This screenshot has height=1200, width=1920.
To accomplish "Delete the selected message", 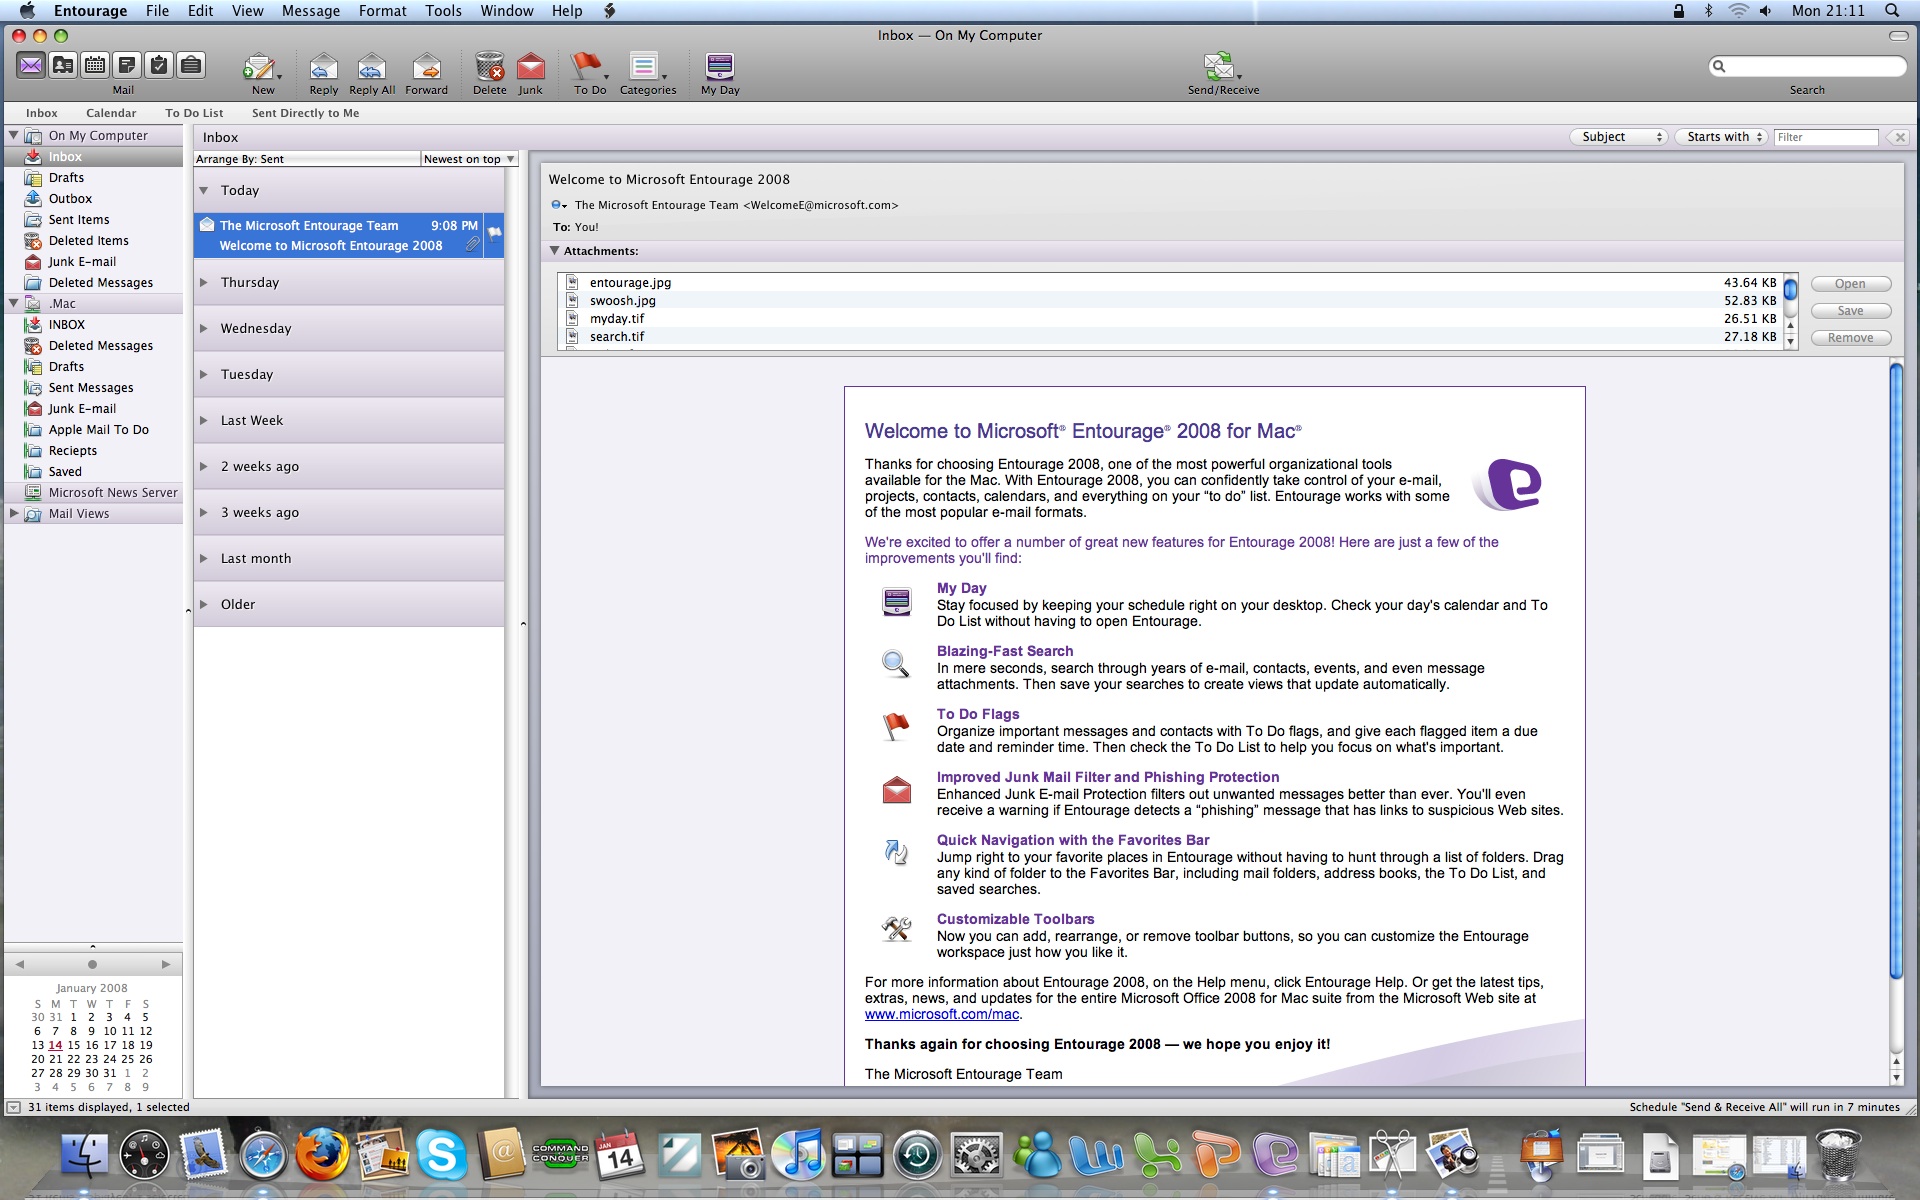I will 490,74.
